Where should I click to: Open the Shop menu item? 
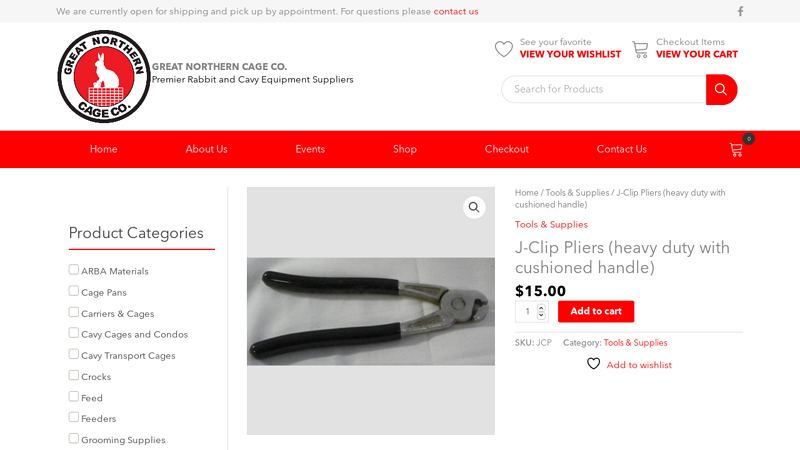[x=405, y=149]
